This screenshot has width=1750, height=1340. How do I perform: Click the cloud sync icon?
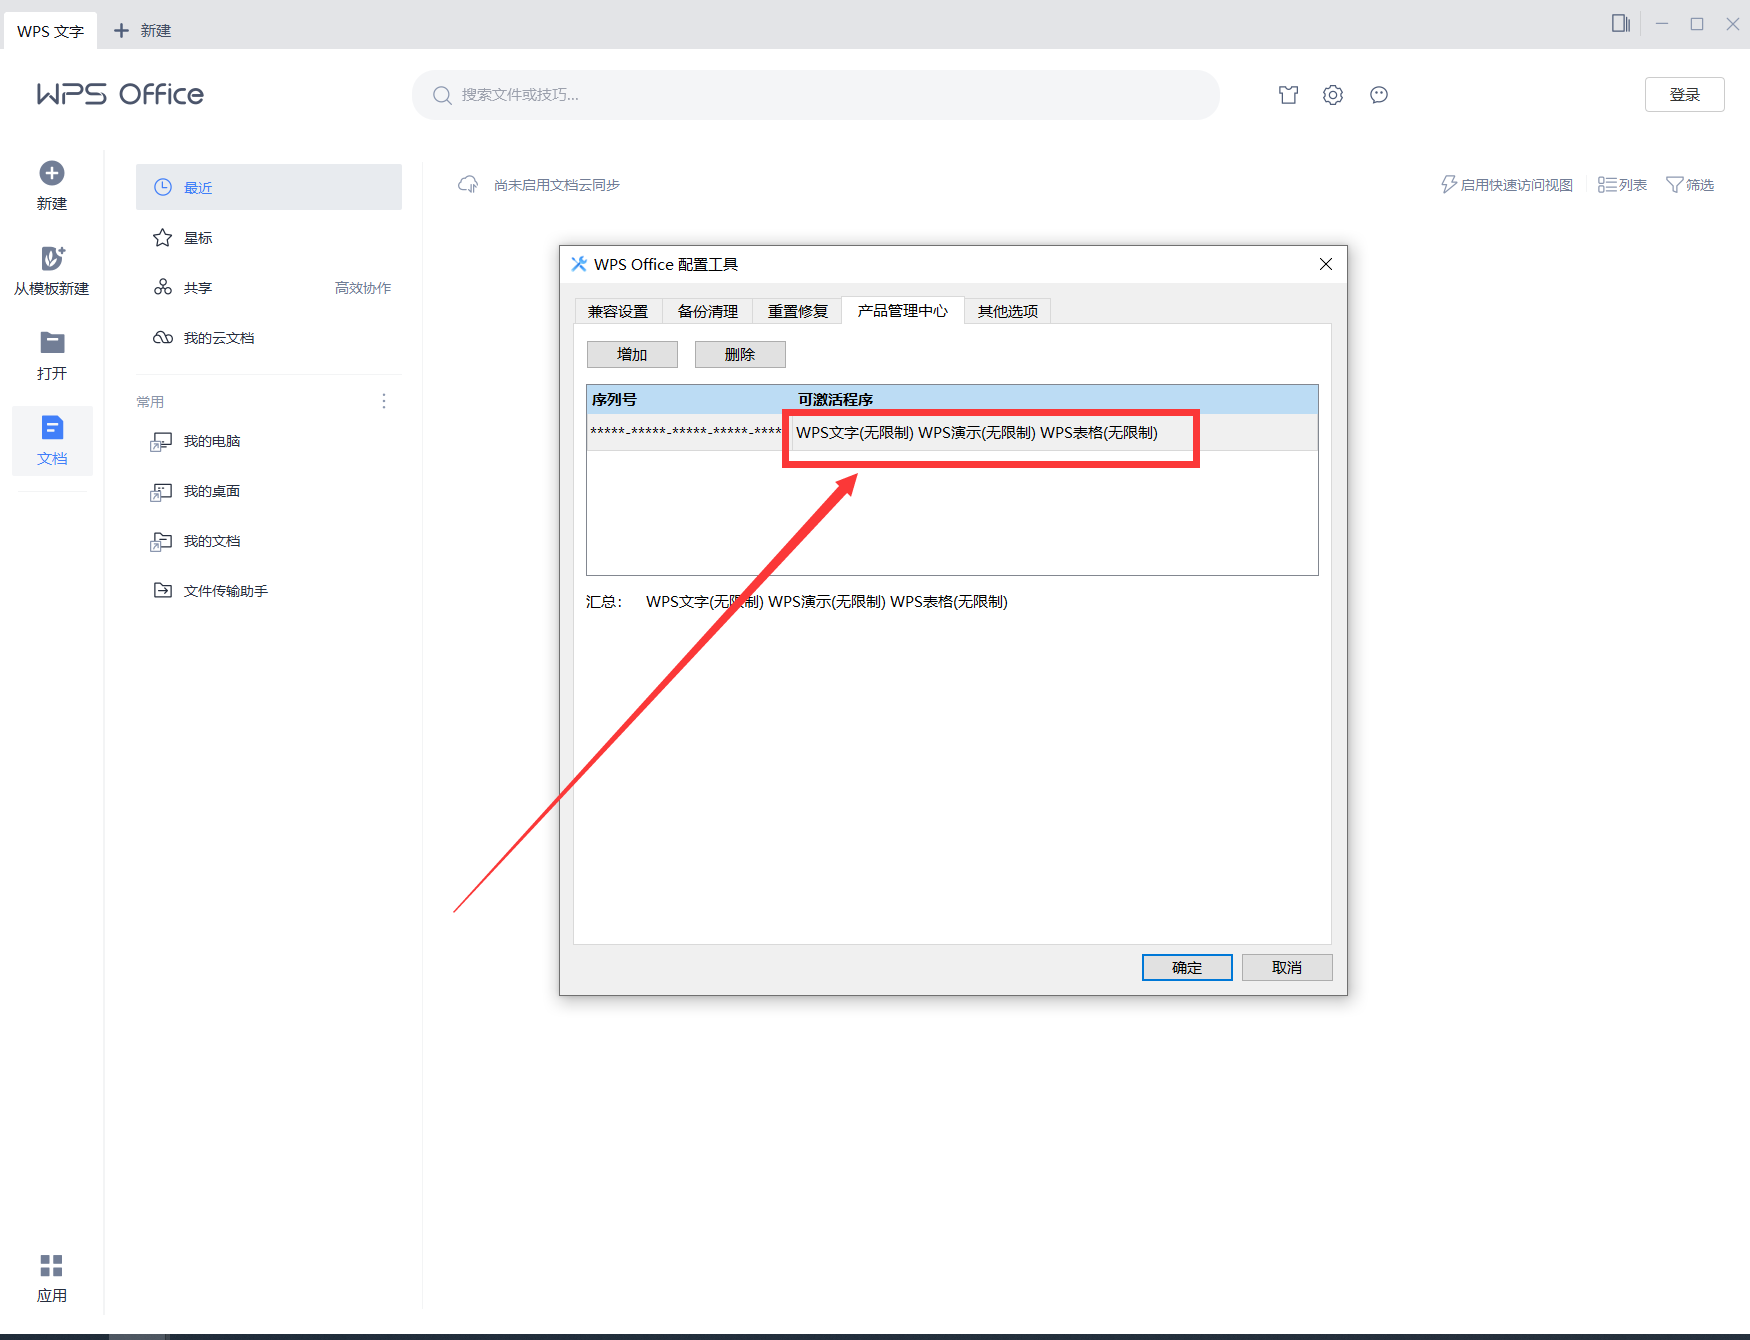pos(468,185)
